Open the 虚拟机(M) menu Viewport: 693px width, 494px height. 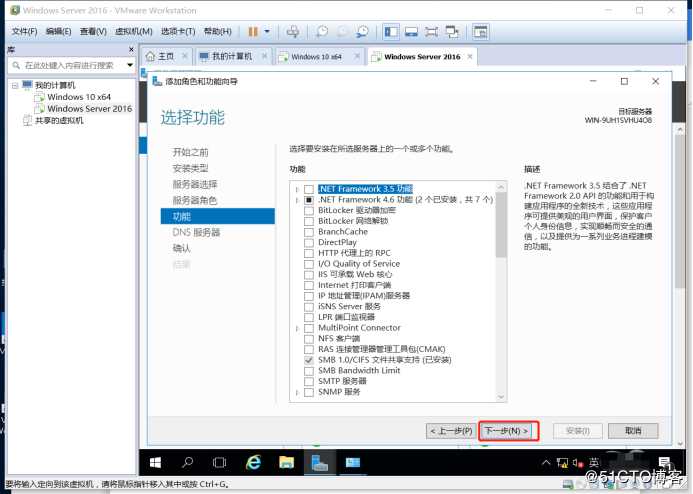click(133, 31)
